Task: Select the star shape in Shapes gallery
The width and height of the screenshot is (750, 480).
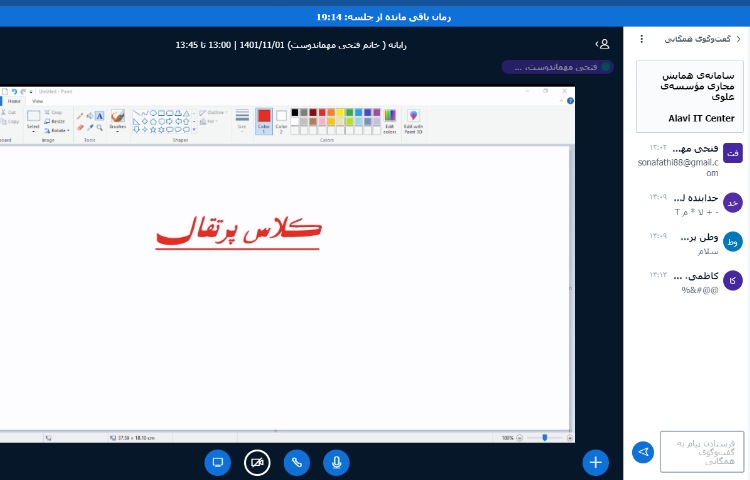Action: (153, 130)
